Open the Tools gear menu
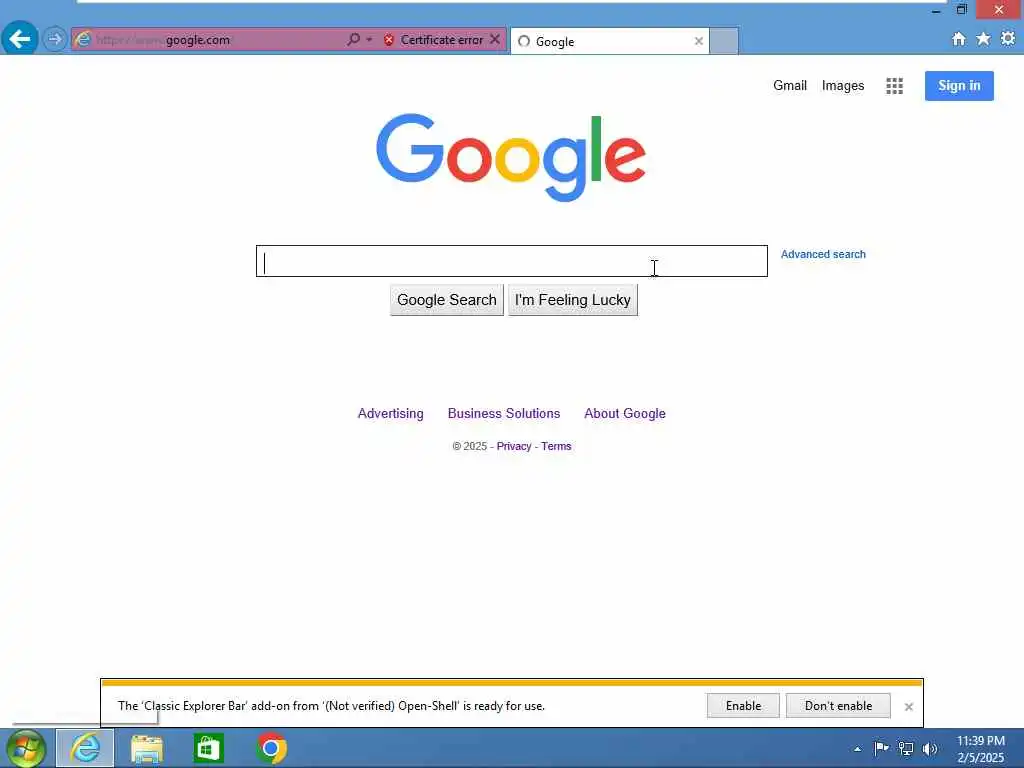 tap(1008, 39)
